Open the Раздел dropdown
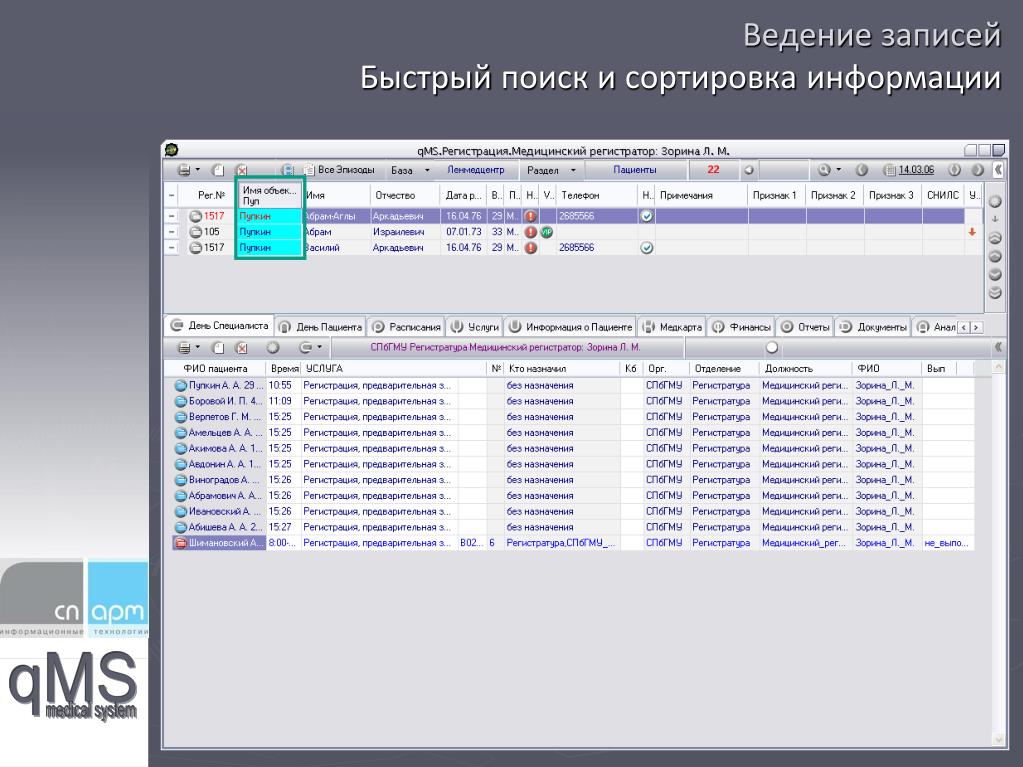The height and width of the screenshot is (767, 1023). pos(573,170)
